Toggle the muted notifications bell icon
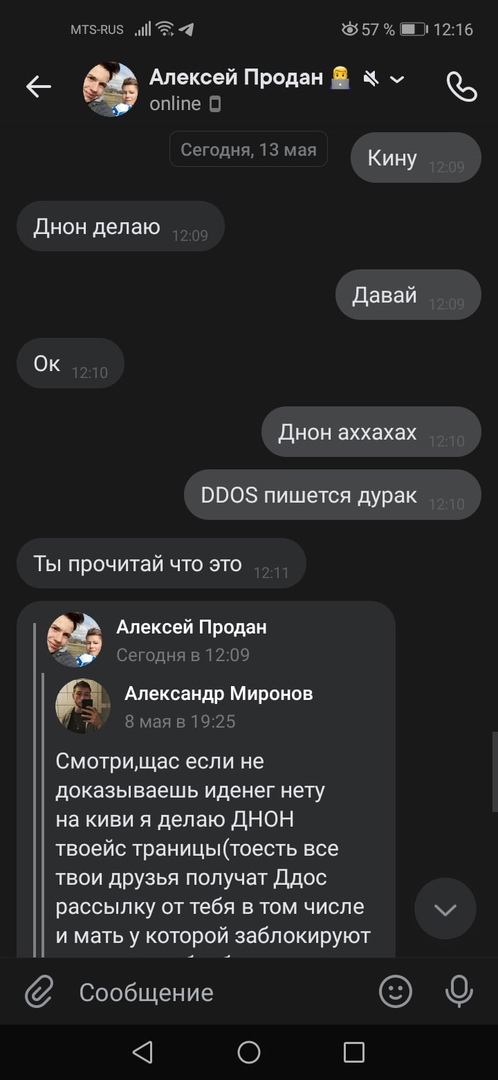Screen dimensions: 498x1080 point(371,79)
